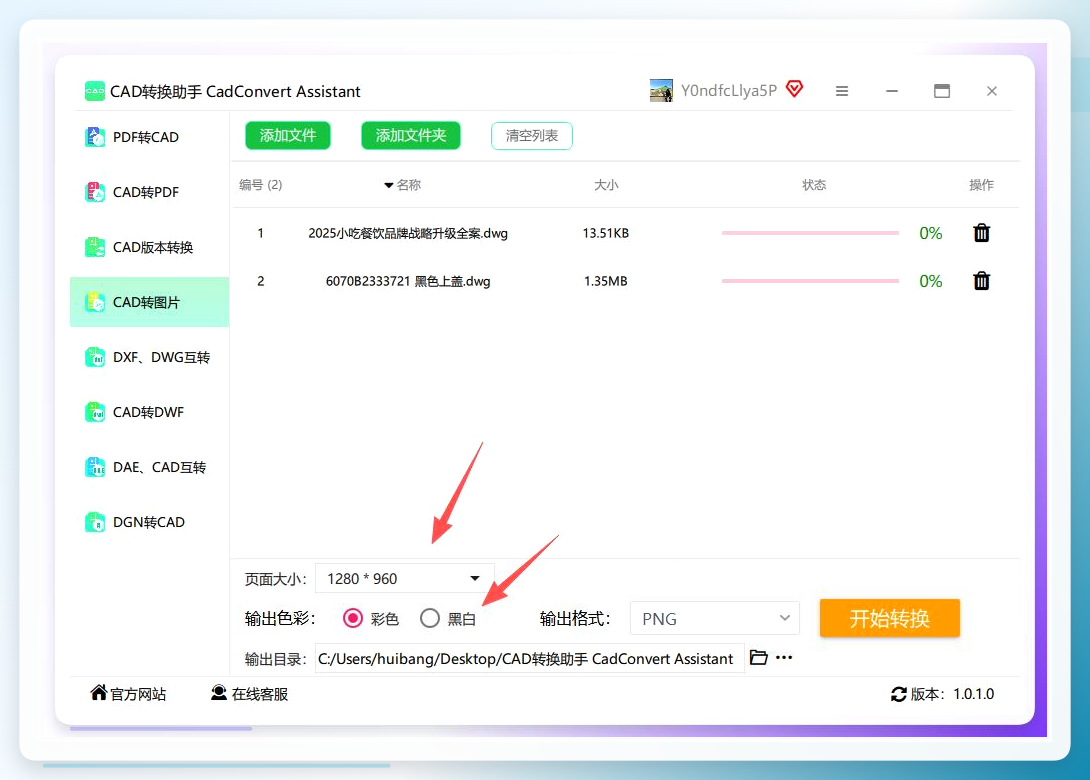This screenshot has width=1090, height=780.
Task: Select file 2025小吃餐饮品牌战略升级全案.dwg
Action: click(408, 233)
